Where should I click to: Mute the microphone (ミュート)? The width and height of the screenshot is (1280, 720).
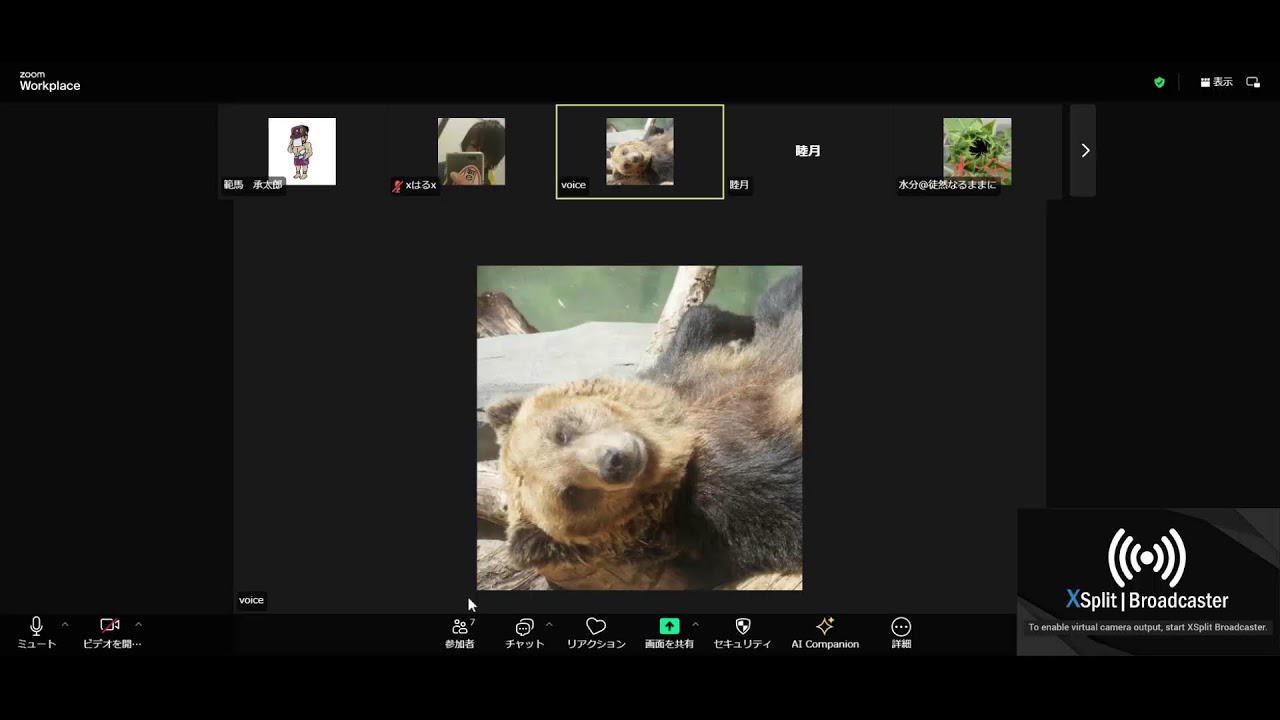coord(36,627)
